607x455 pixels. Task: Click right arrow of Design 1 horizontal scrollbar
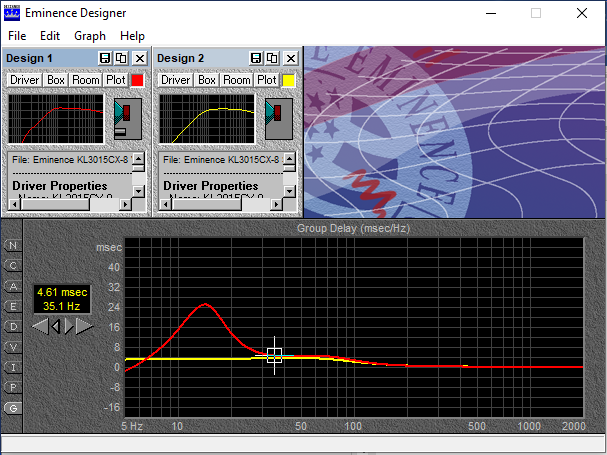pos(125,204)
